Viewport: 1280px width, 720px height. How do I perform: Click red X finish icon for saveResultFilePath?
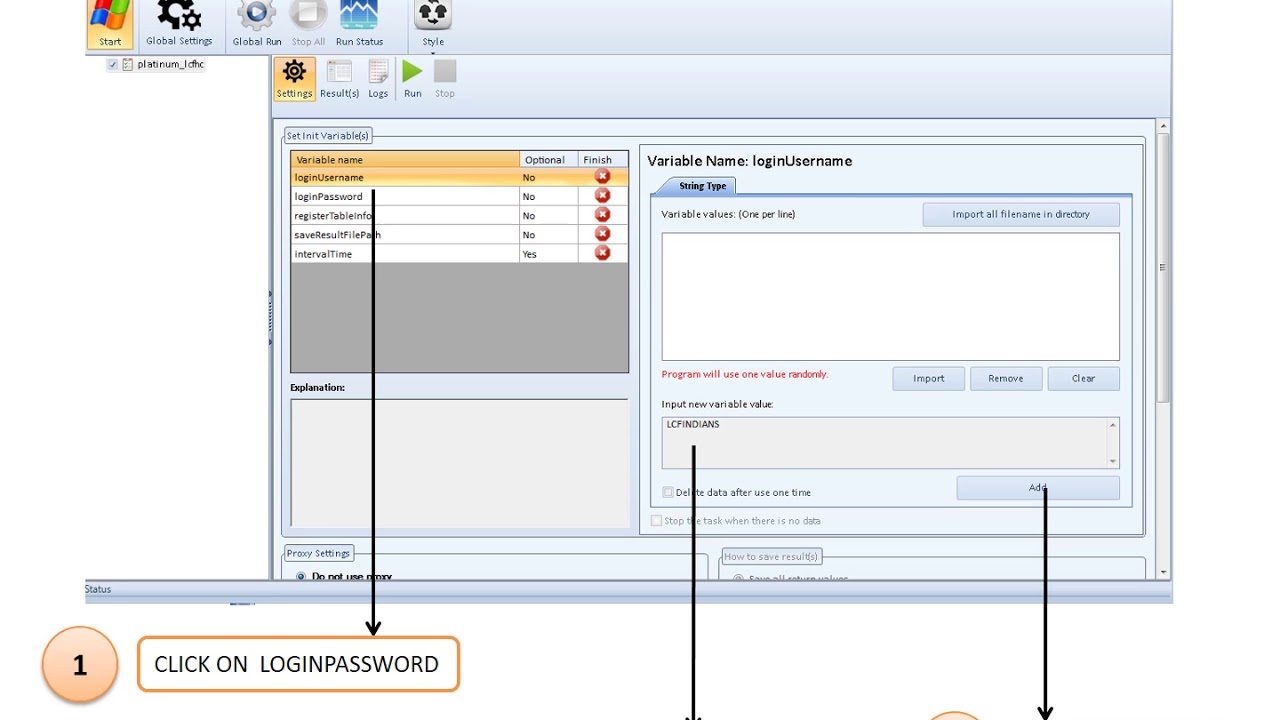click(x=602, y=234)
